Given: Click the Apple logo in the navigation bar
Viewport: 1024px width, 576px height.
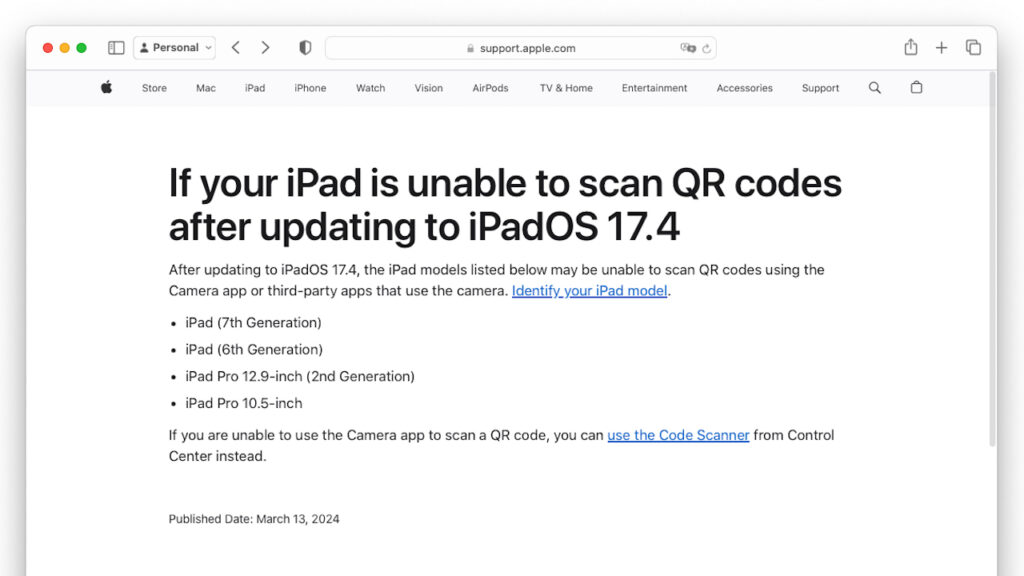Looking at the screenshot, I should (x=106, y=88).
